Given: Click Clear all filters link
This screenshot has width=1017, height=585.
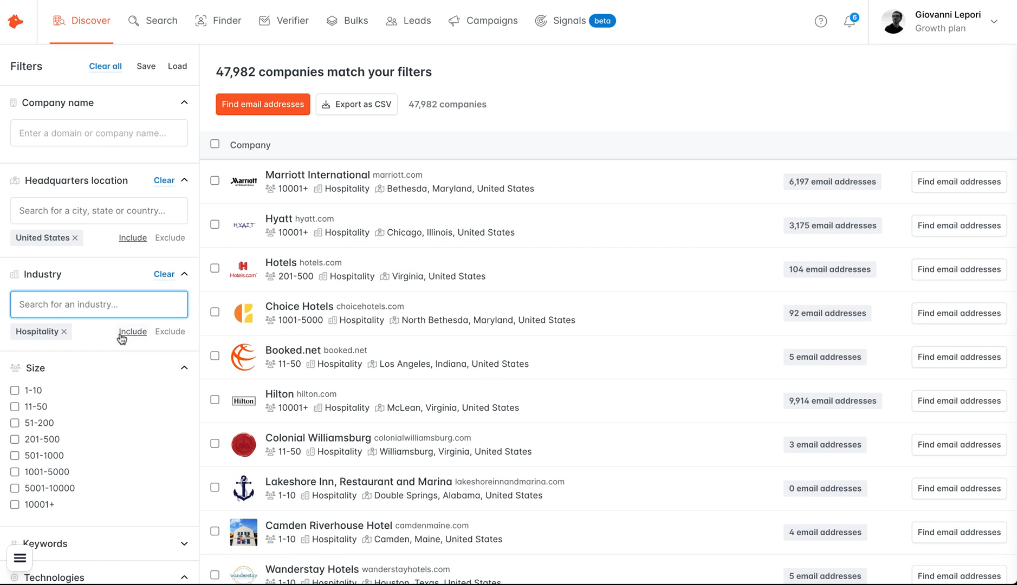Looking at the screenshot, I should 105,66.
